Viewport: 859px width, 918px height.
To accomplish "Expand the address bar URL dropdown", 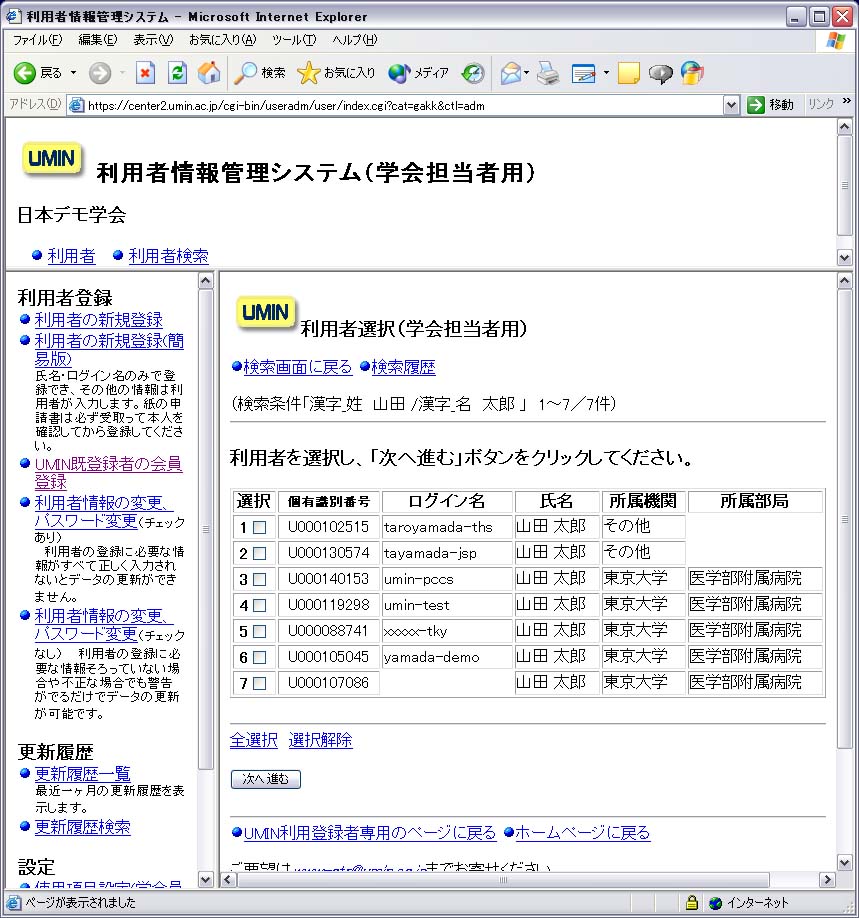I will click(731, 105).
